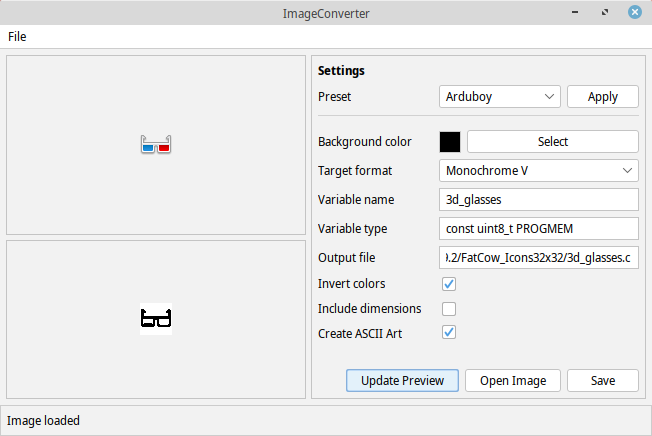652x436 pixels.
Task: Enable the Include dimensions checkbox
Action: (x=449, y=309)
